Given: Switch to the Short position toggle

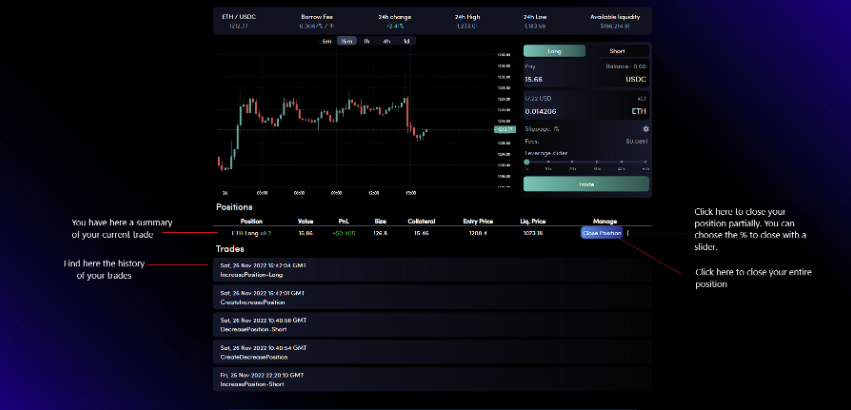Looking at the screenshot, I should (617, 51).
